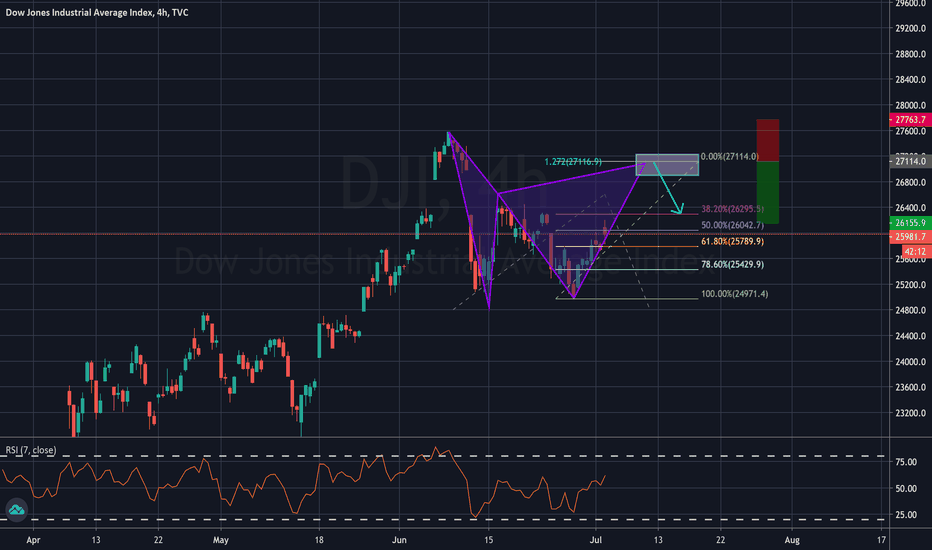Select the 100.00%(24971.4) Fibonacci level label
Image resolution: width=932 pixels, height=550 pixels.
734,294
